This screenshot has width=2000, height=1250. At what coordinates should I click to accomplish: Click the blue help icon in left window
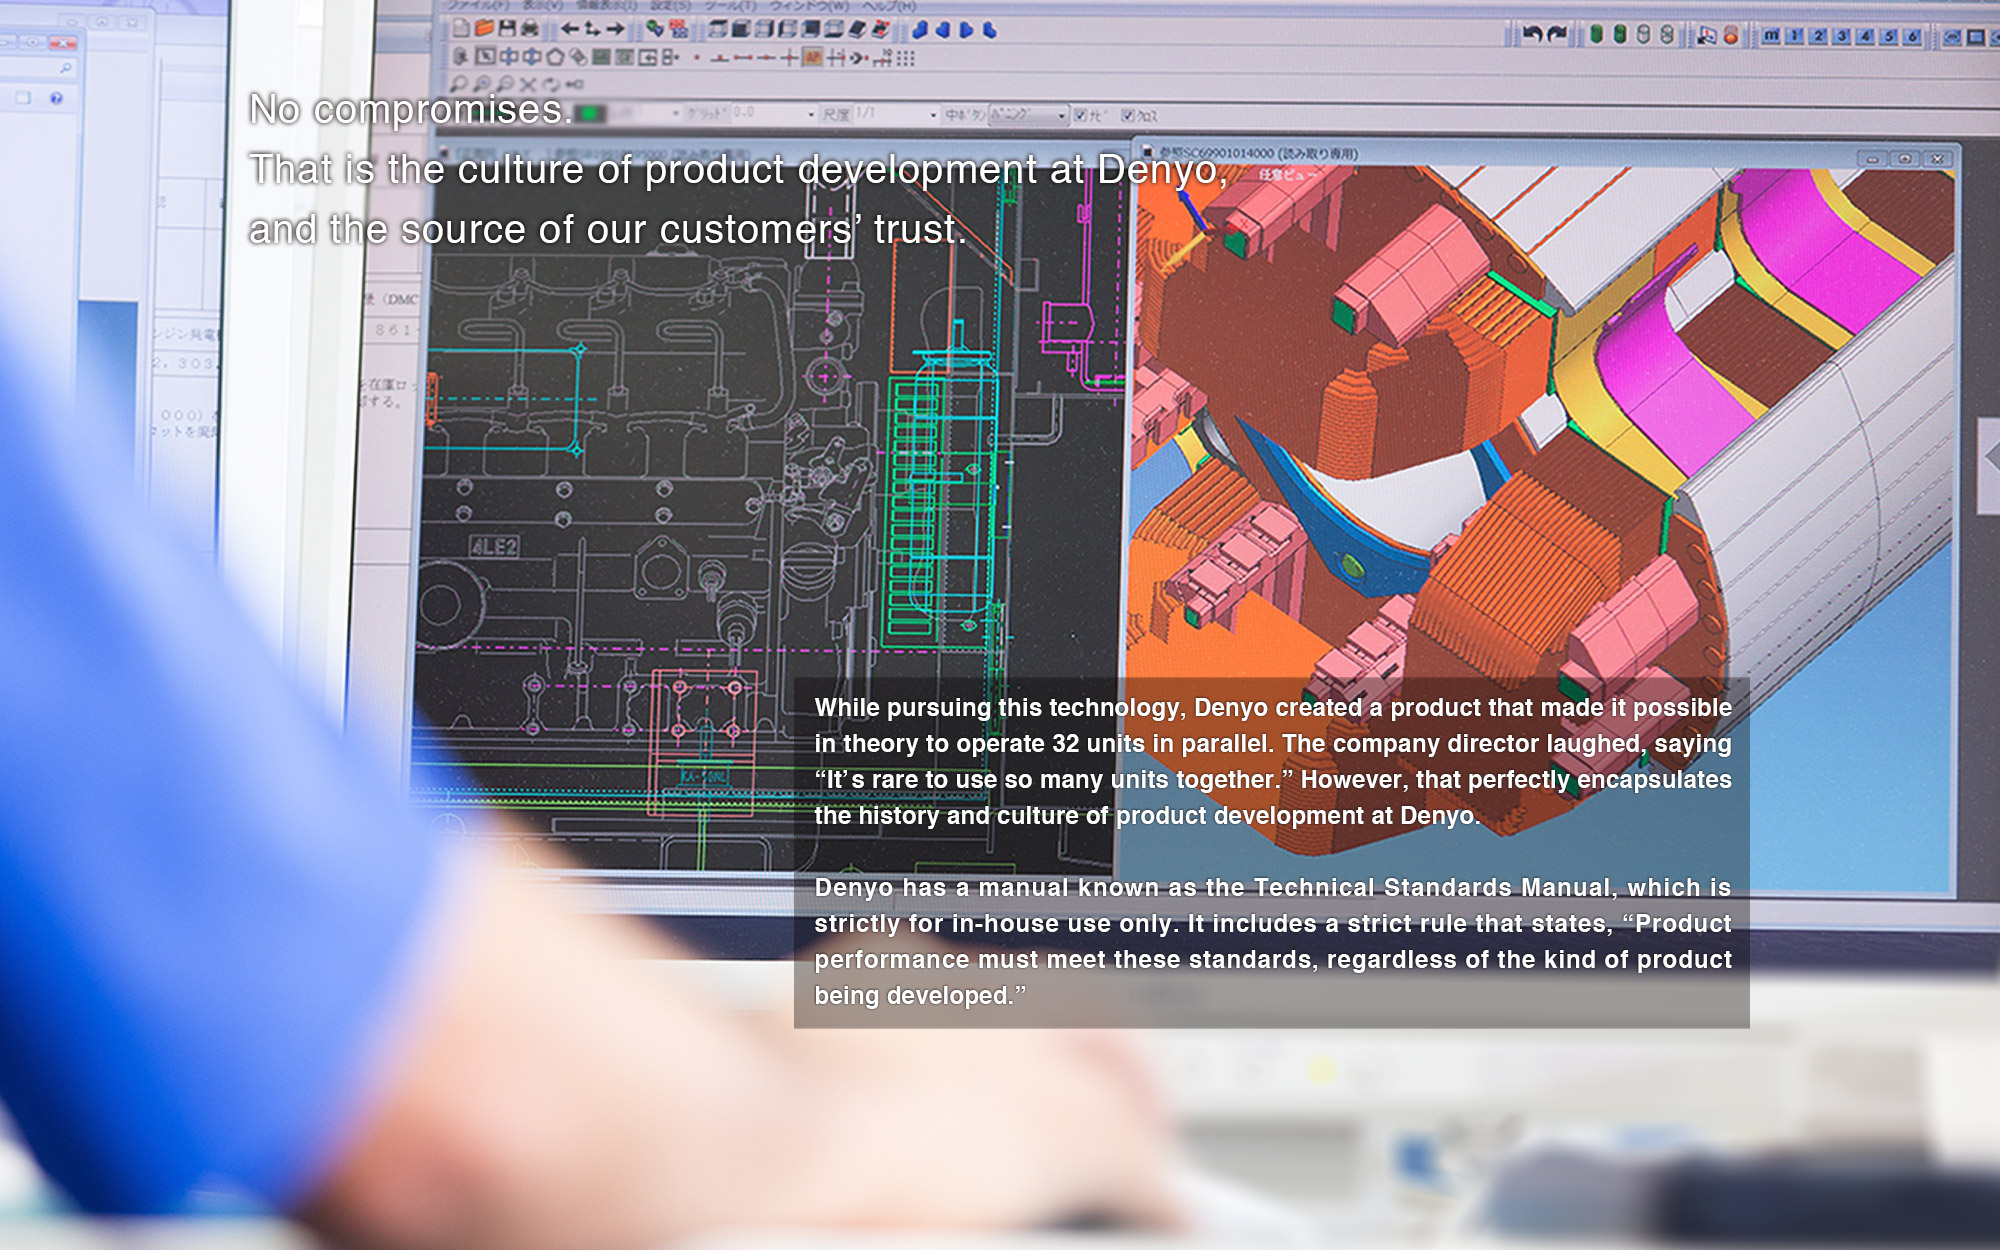pyautogui.click(x=56, y=97)
